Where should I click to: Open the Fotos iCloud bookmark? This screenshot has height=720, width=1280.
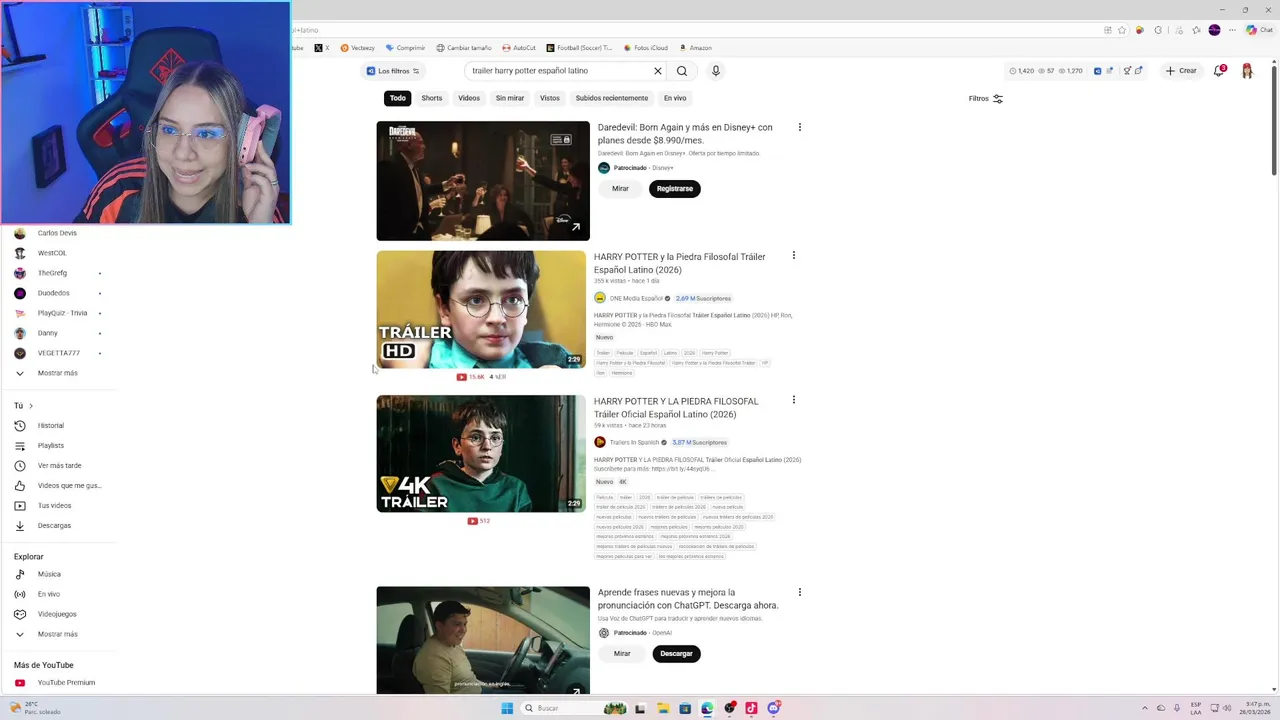(645, 48)
